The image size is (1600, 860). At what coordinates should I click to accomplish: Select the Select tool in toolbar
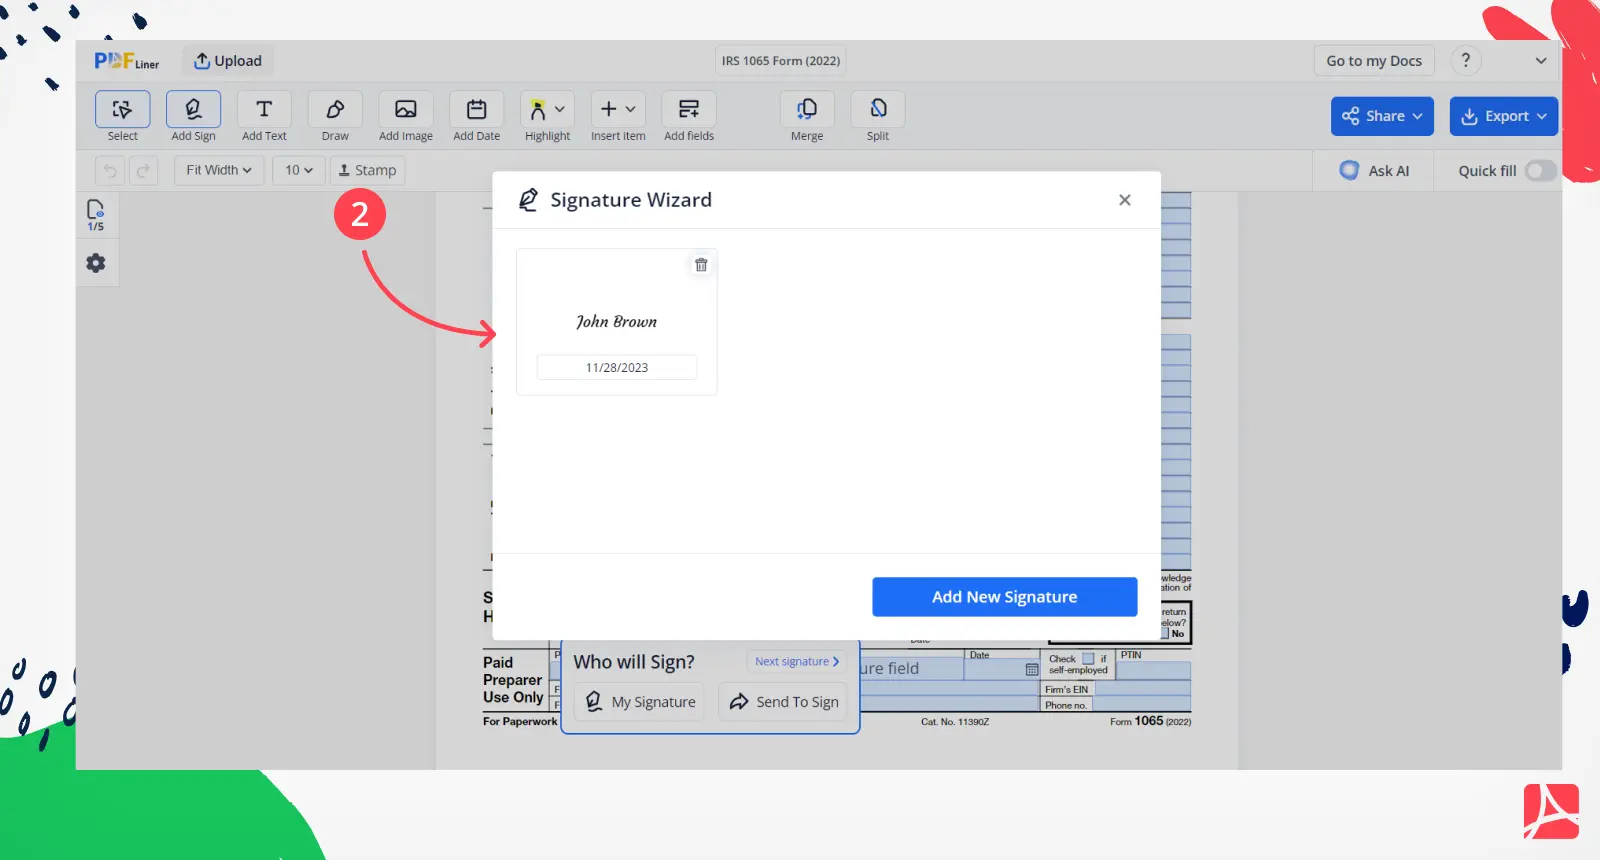pyautogui.click(x=122, y=116)
